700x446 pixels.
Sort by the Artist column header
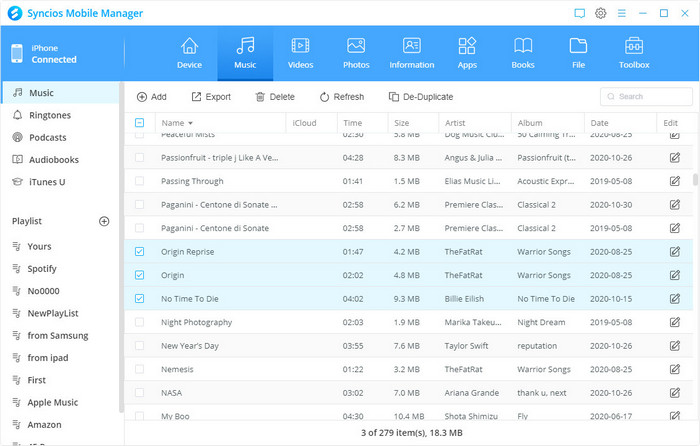pyautogui.click(x=475, y=123)
